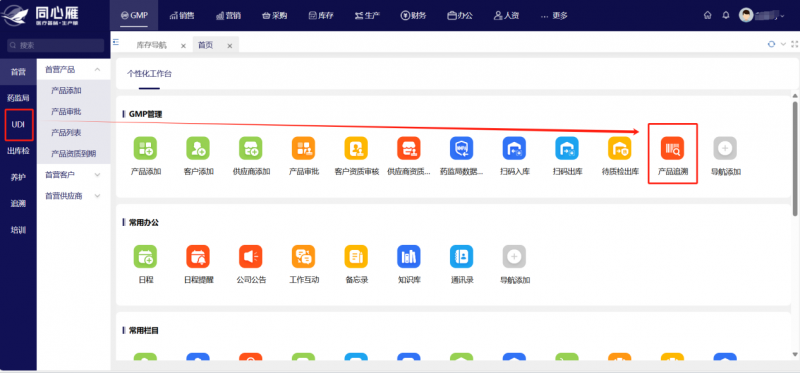Open the 公司公告 announcement icon
Viewport: 800px width, 373px height.
pyautogui.click(x=251, y=257)
